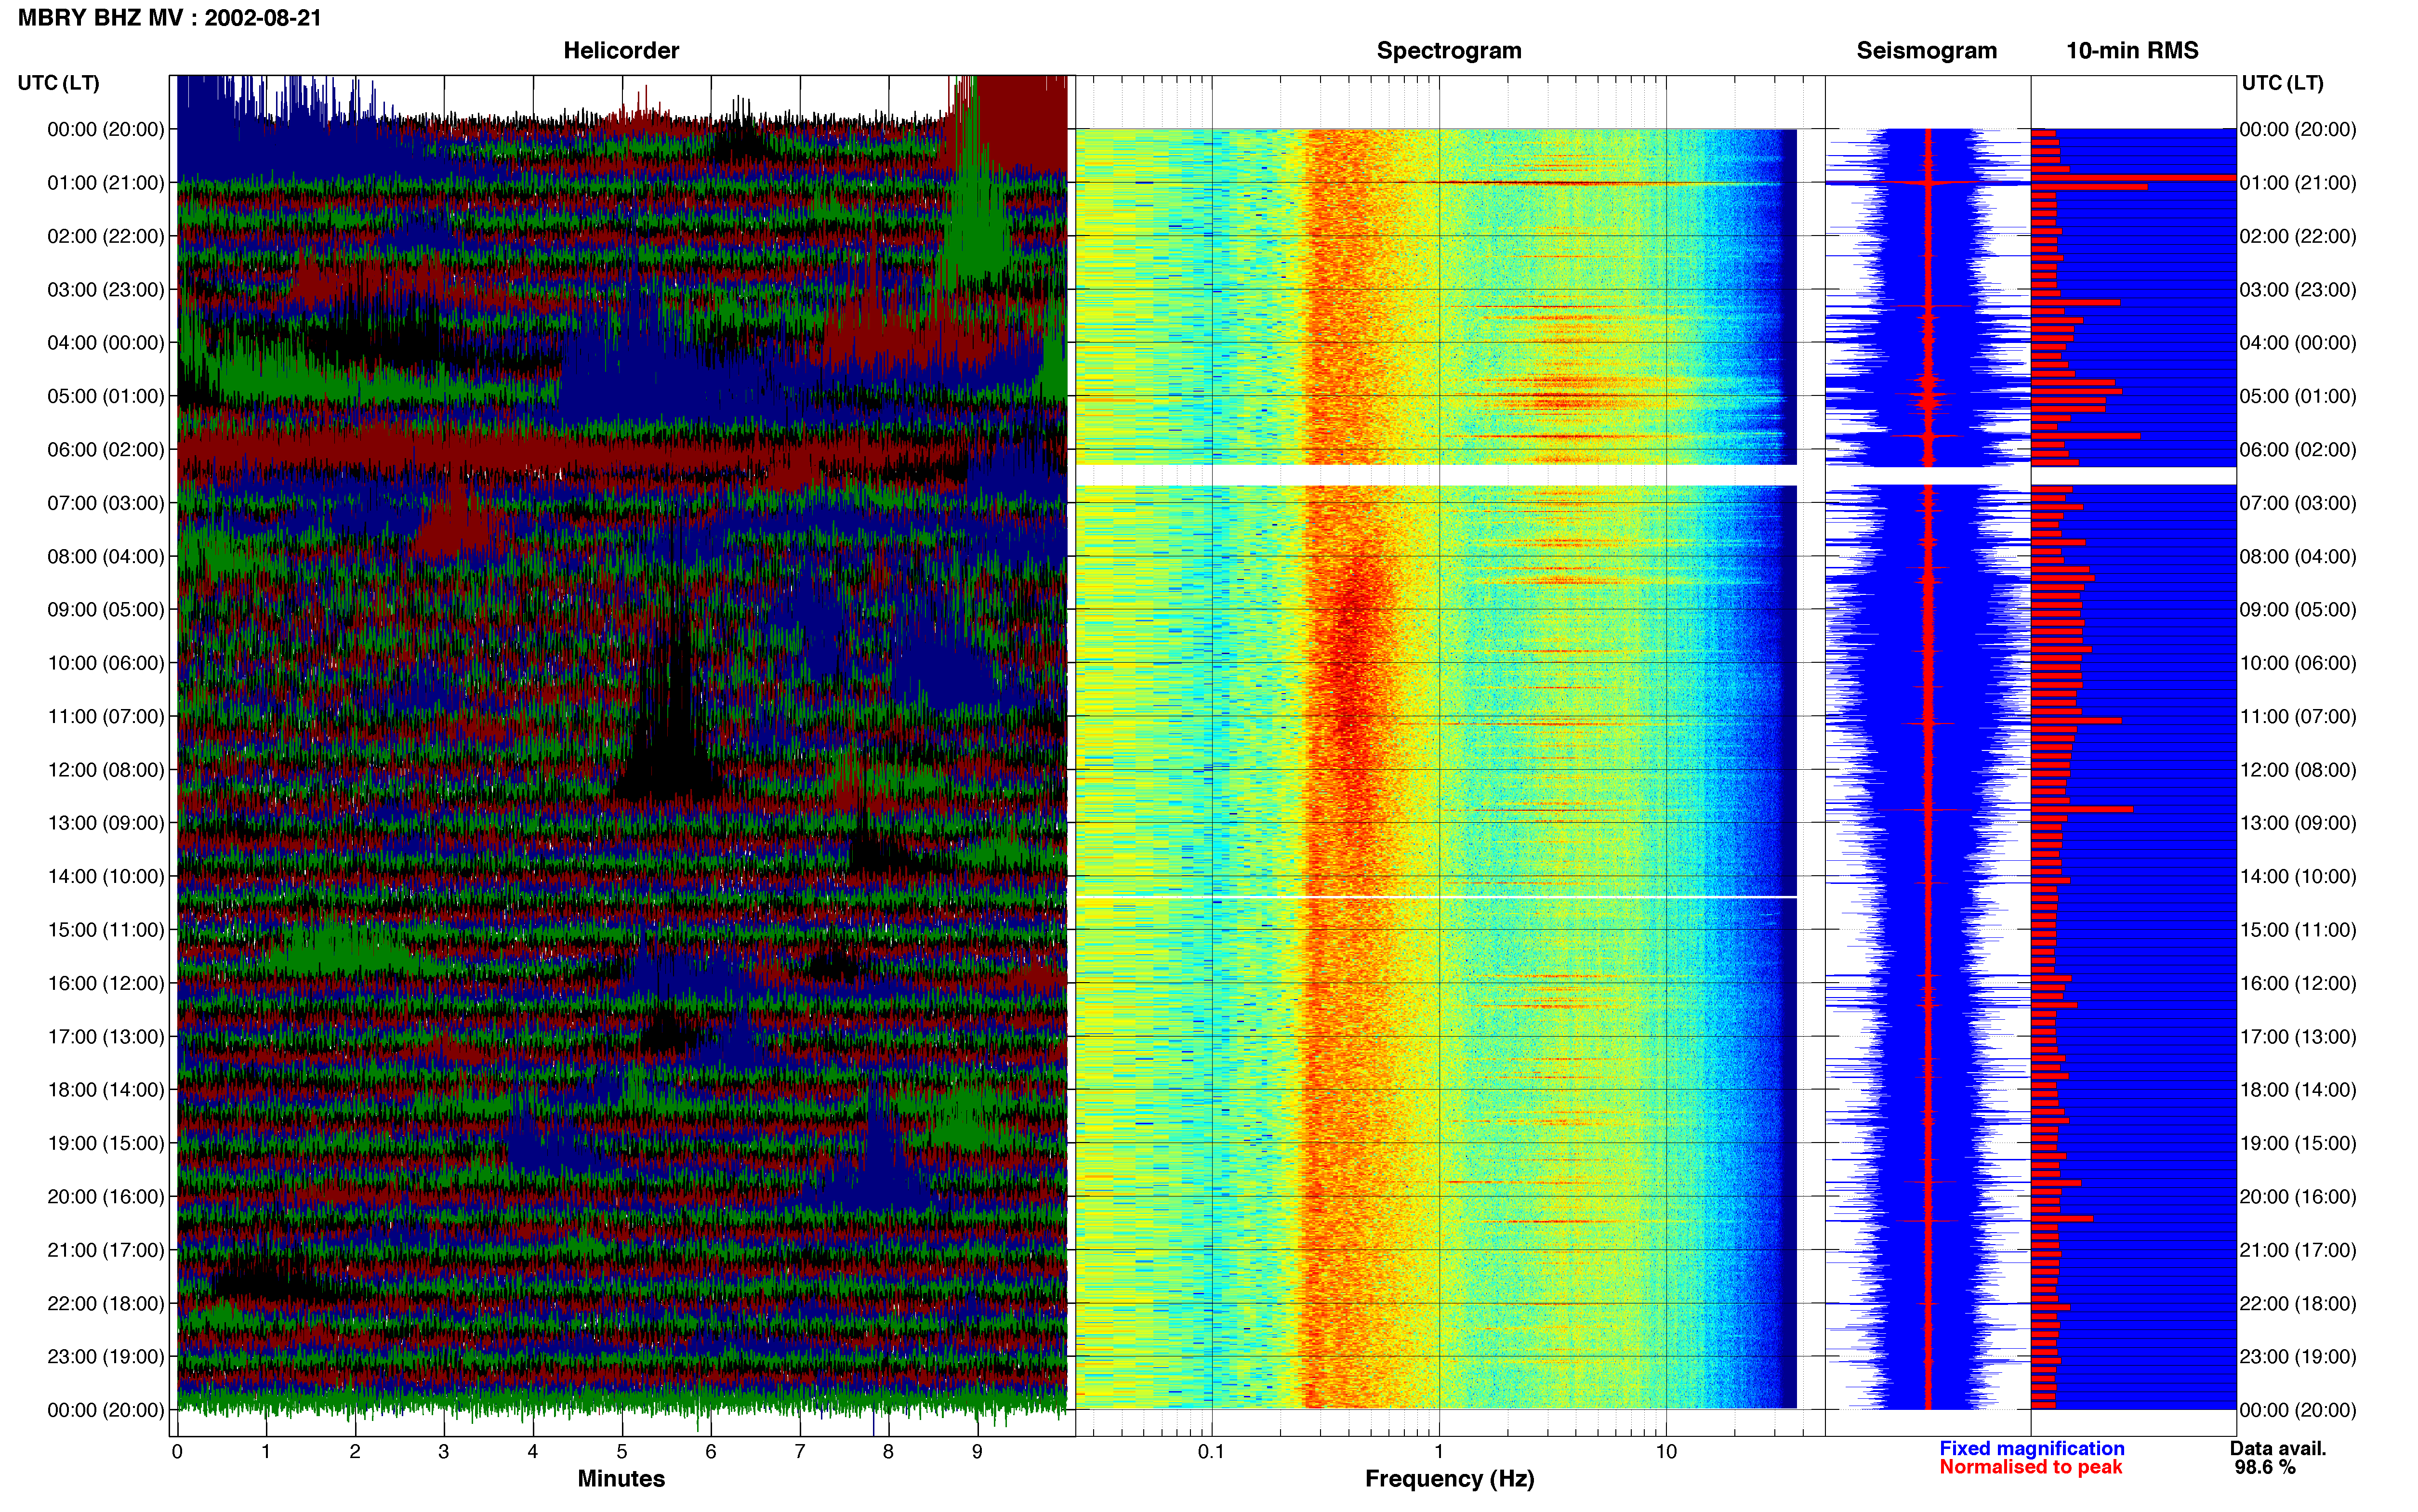Click '13:00 (09:00)' on the Helicorder time axis
Image resolution: width=2418 pixels, height=1512 pixels.
pos(106,823)
